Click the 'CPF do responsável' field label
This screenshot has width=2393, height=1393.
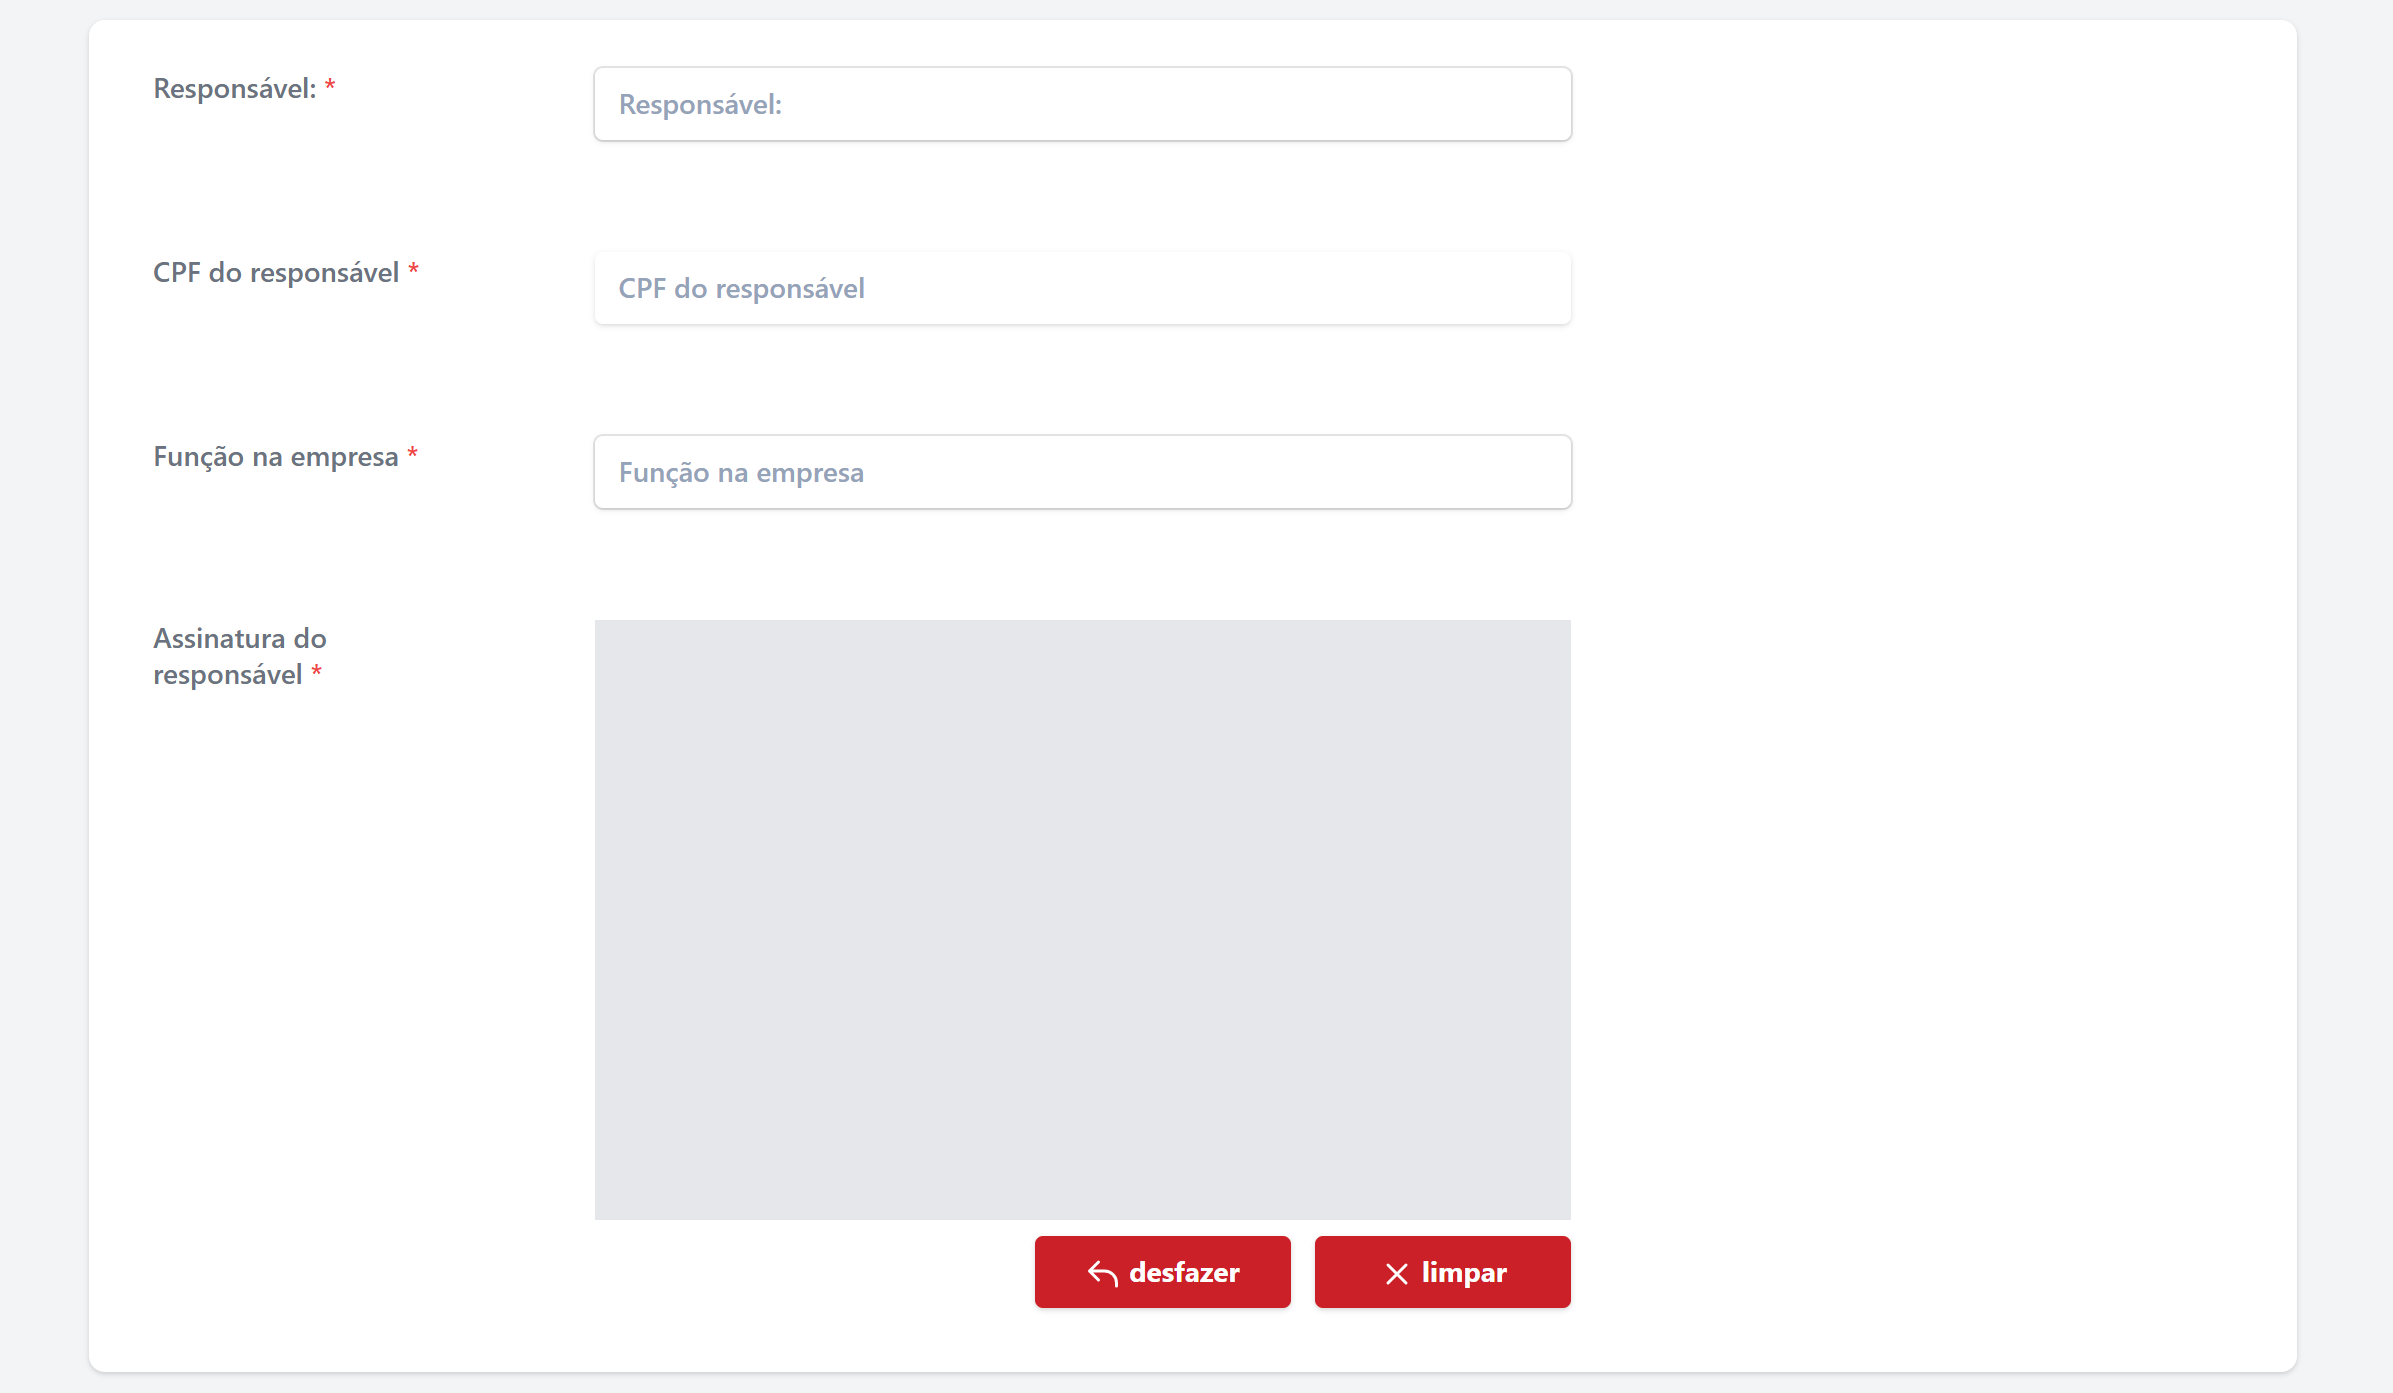(x=275, y=273)
